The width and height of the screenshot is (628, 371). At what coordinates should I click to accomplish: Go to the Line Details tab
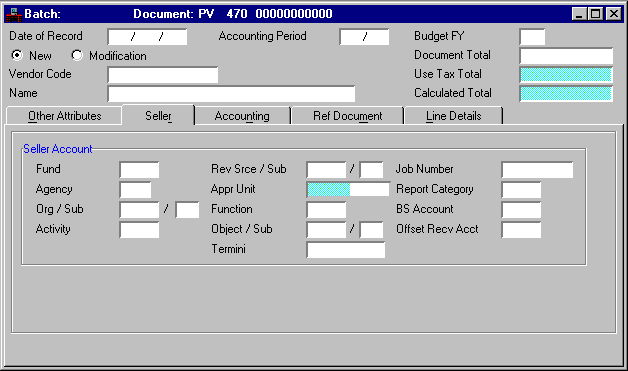(453, 116)
